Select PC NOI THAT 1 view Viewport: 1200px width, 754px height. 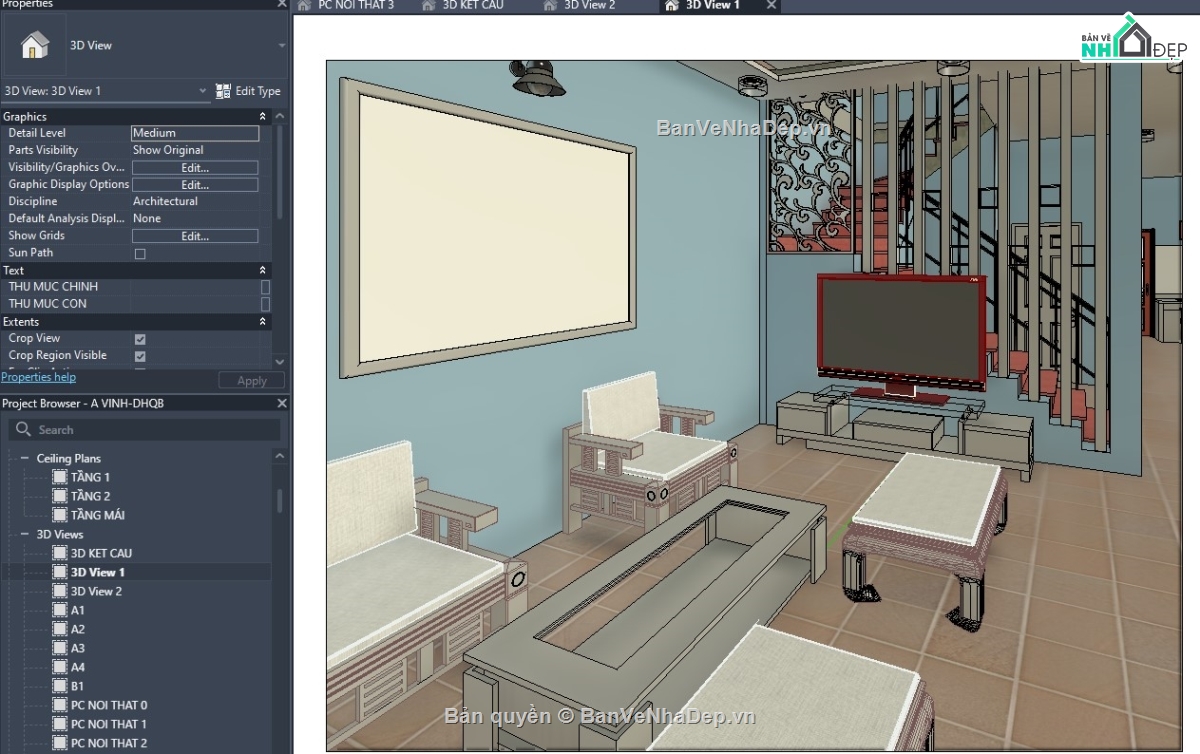pos(109,724)
